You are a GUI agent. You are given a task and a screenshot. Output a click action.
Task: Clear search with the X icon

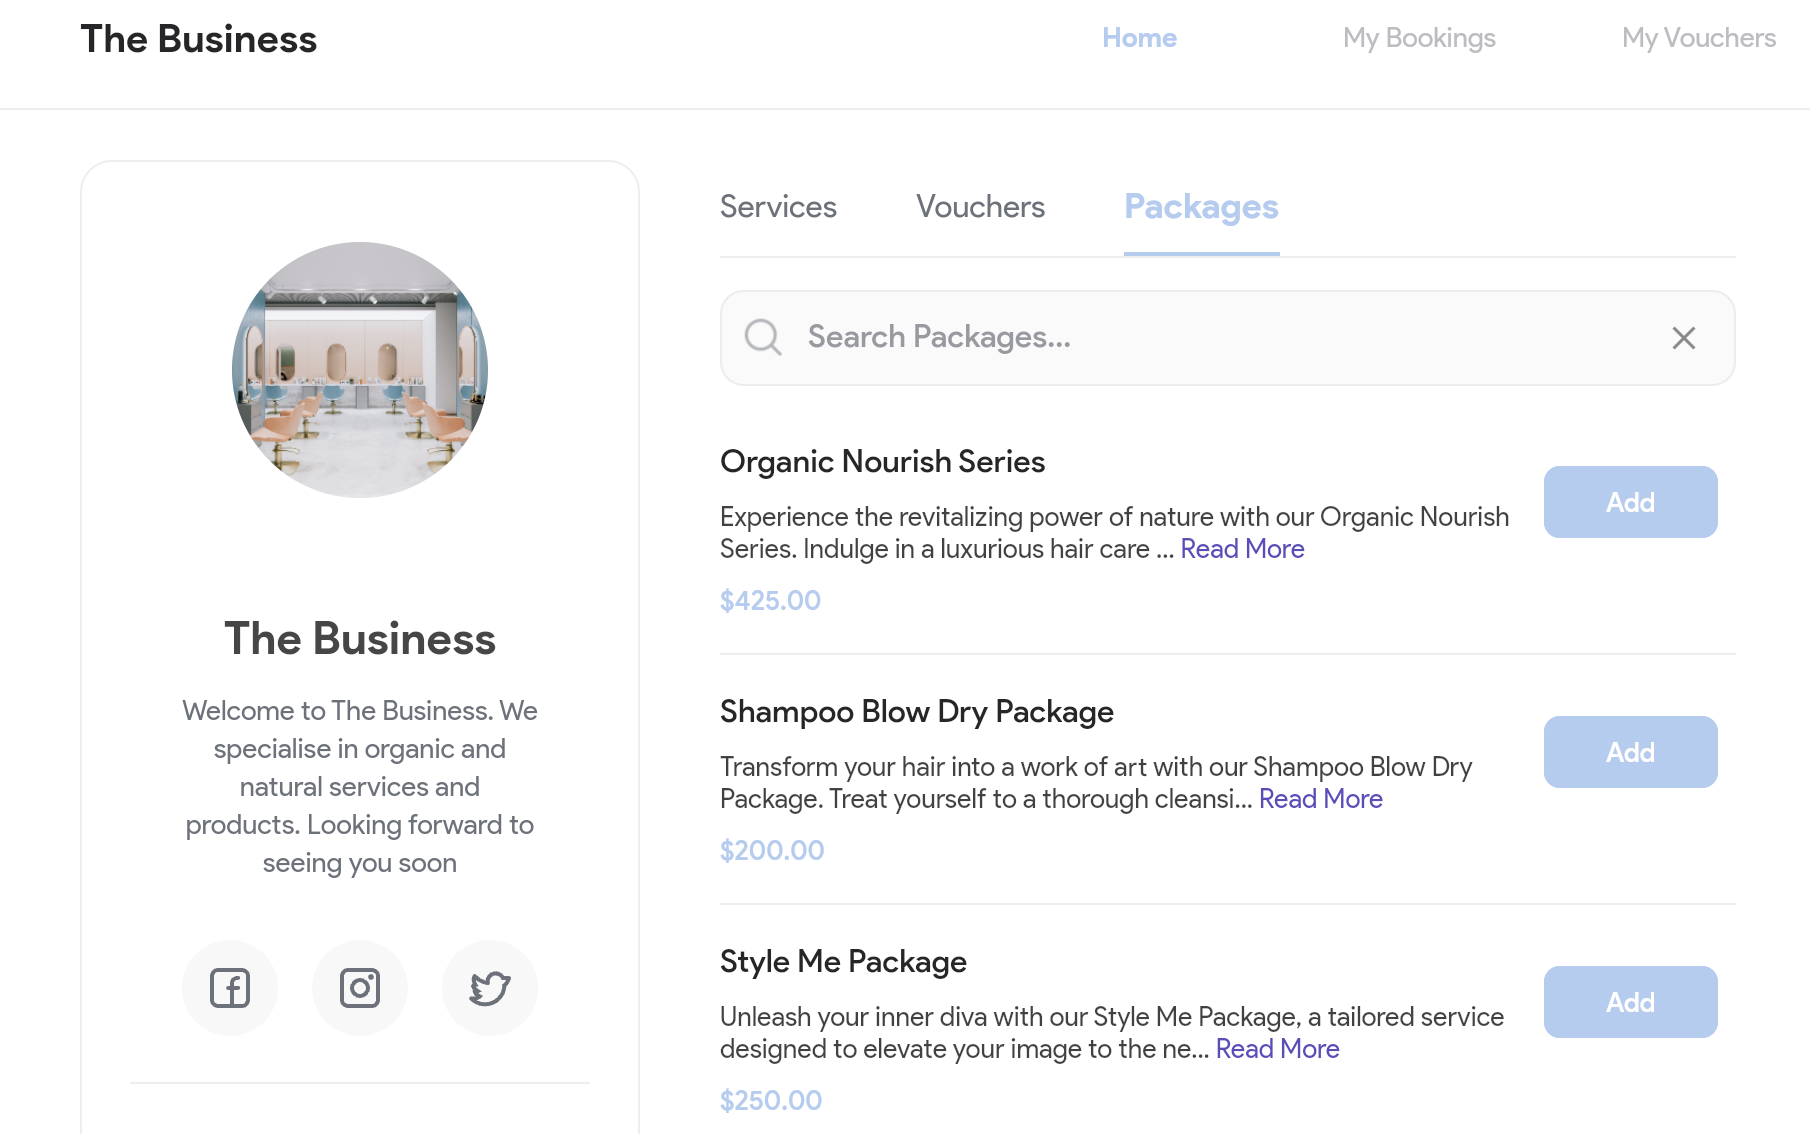1684,338
